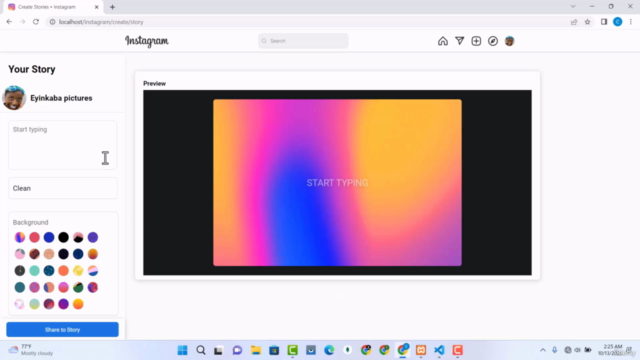Select the pink-to-red gradient swatch
This screenshot has width=640, height=360.
point(63,287)
